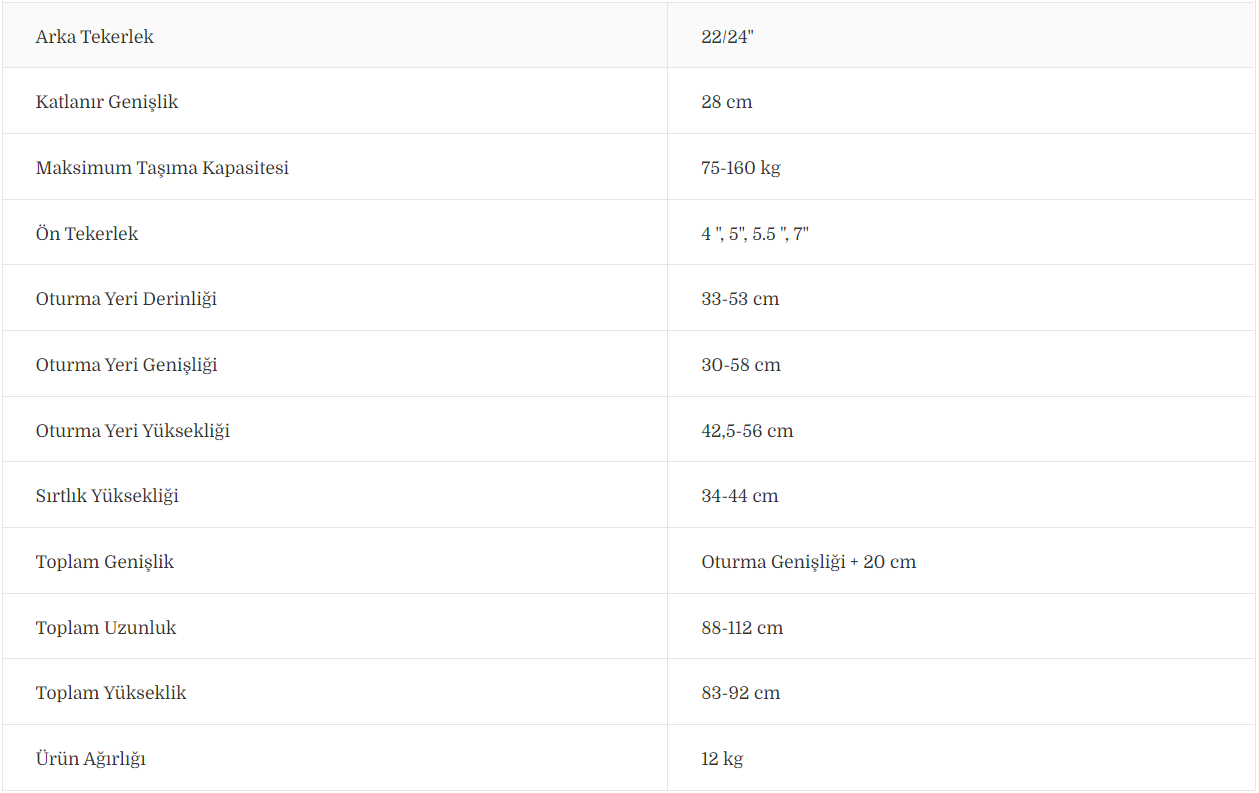The image size is (1259, 793).
Task: Click the Arka Tekerlek label
Action: point(95,37)
